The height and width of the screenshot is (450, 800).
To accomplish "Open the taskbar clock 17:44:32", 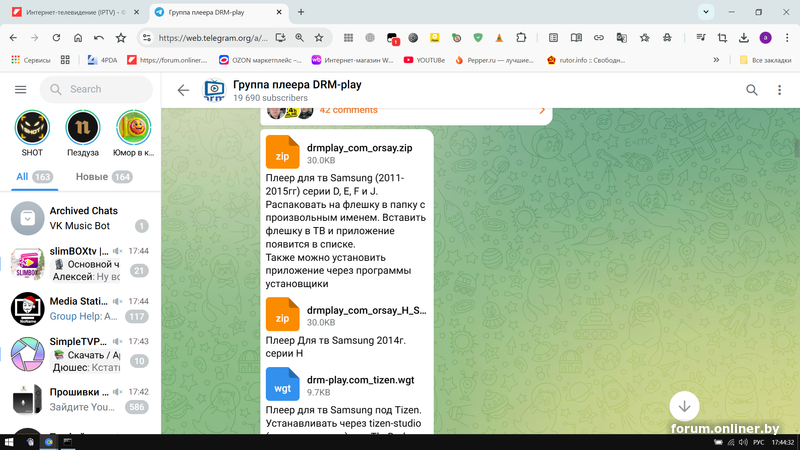I will 783,442.
